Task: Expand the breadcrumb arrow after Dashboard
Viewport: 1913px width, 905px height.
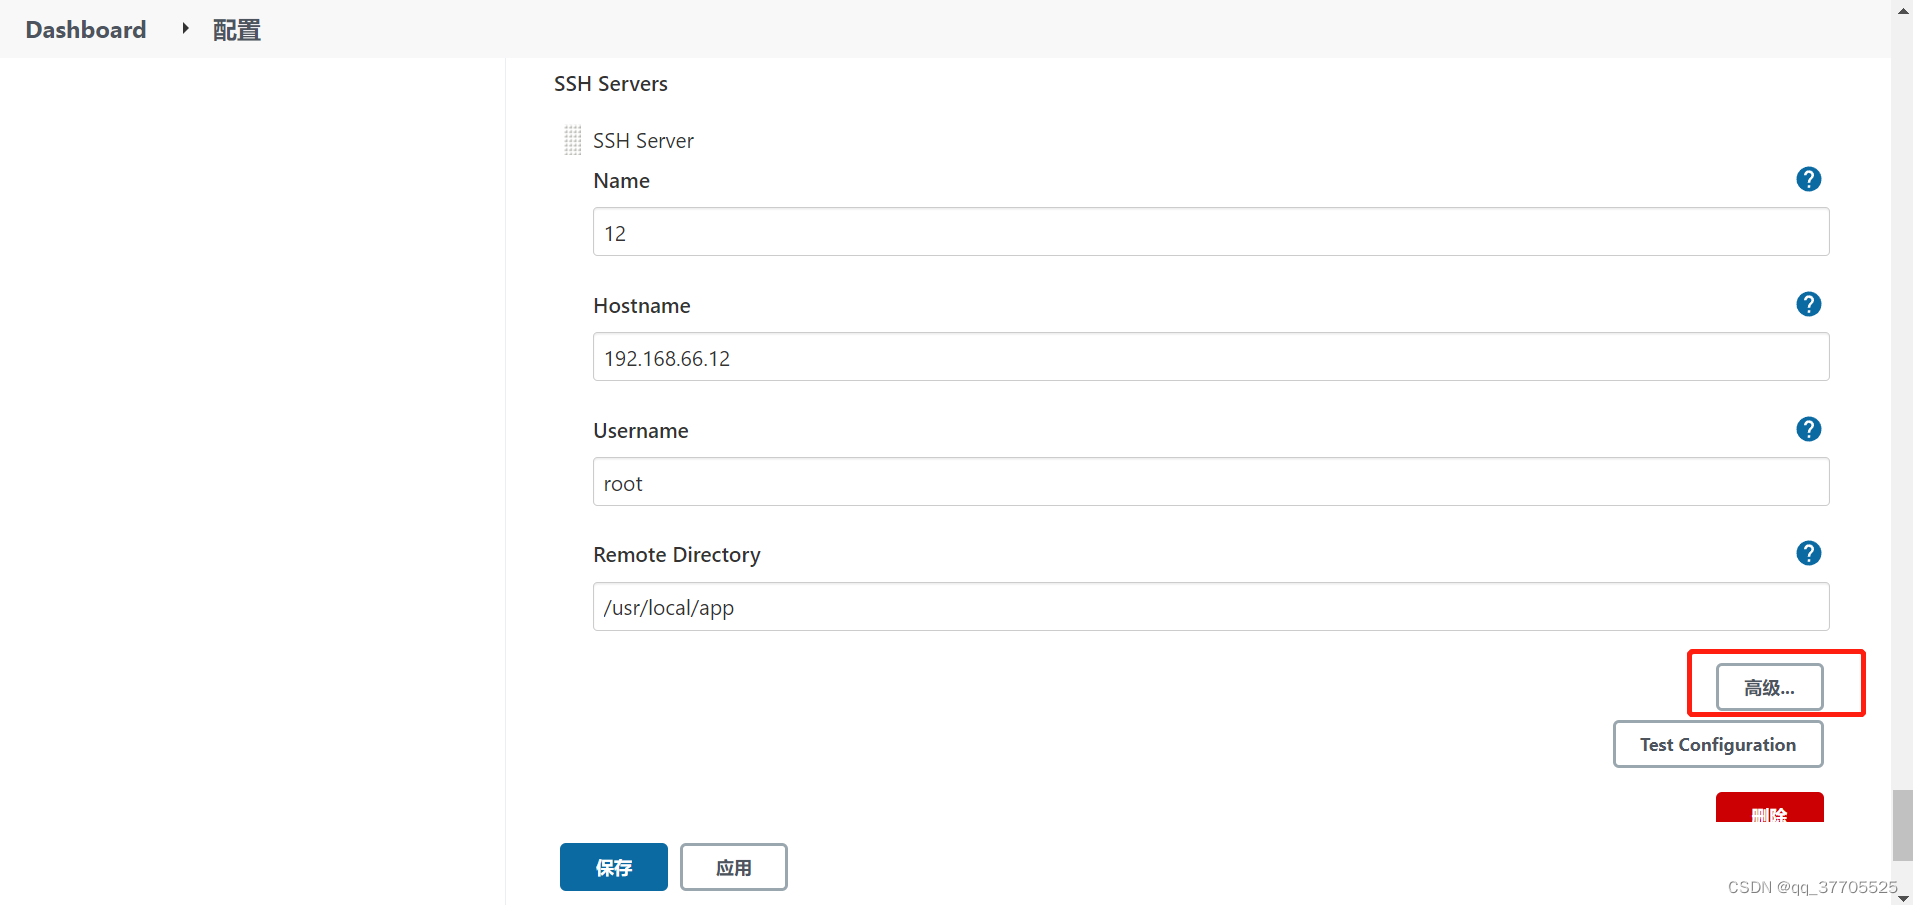Action: (185, 29)
